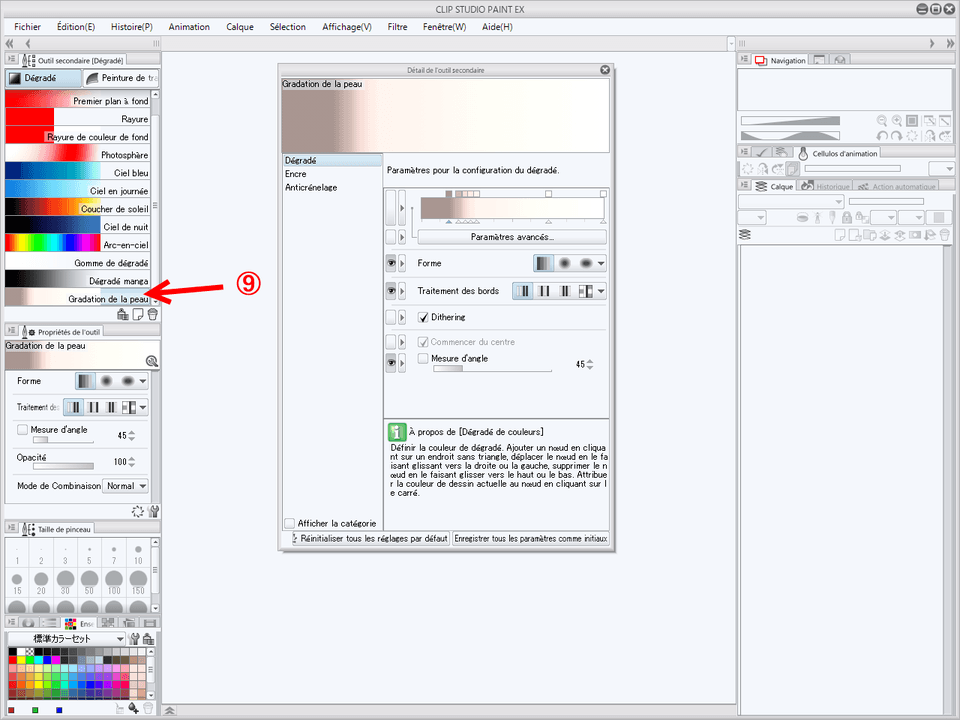Close the sub tool detail dialog
The image size is (960, 720).
[604, 70]
